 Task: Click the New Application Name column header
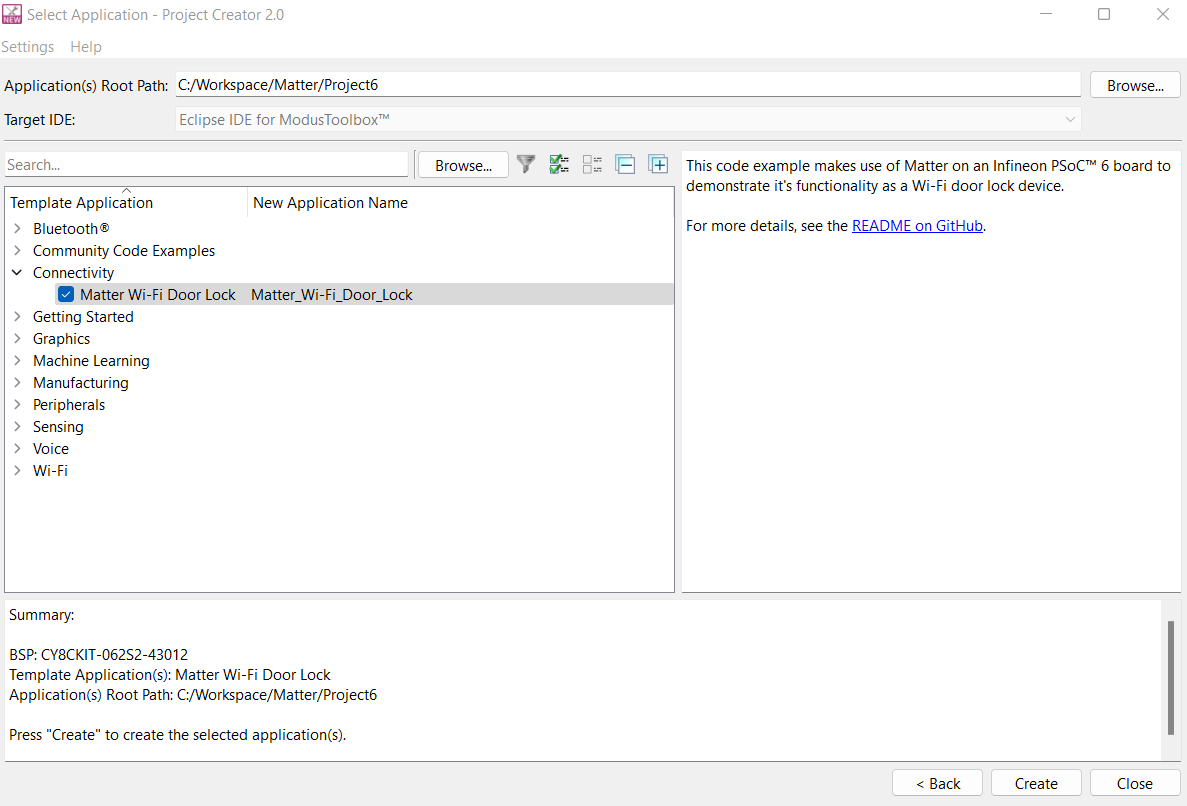pyautogui.click(x=460, y=203)
